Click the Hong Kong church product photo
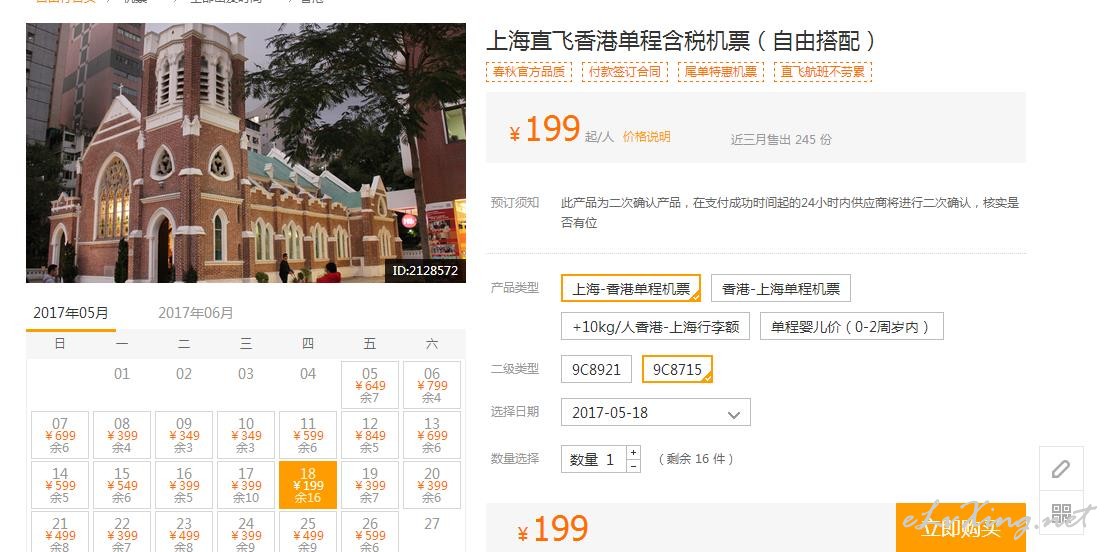This screenshot has width=1107, height=552. click(246, 152)
